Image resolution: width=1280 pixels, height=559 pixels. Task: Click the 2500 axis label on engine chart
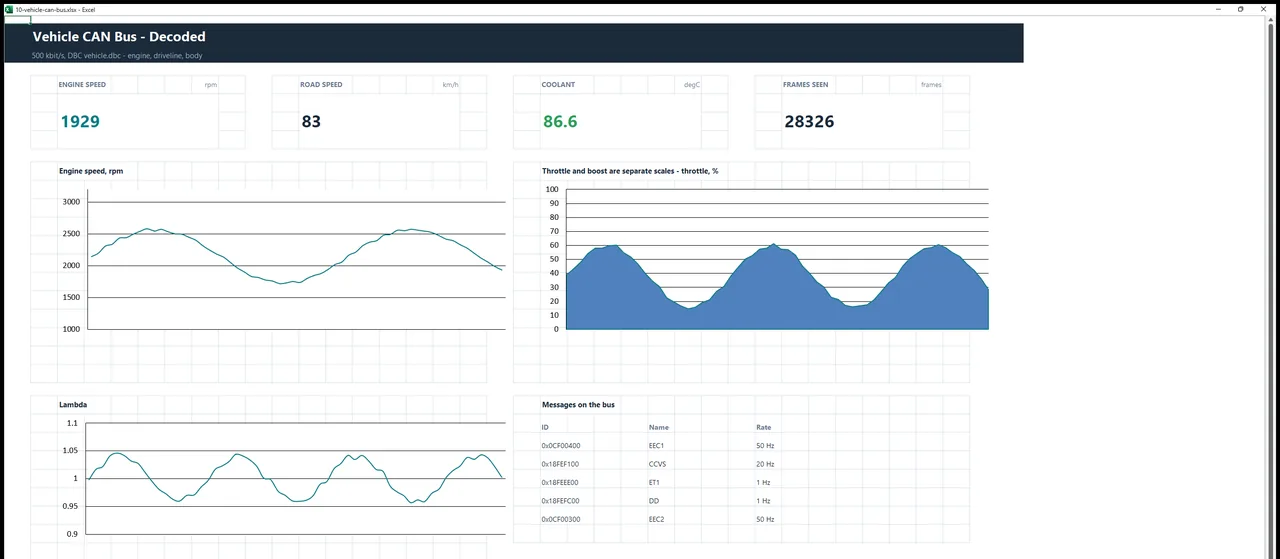point(71,234)
